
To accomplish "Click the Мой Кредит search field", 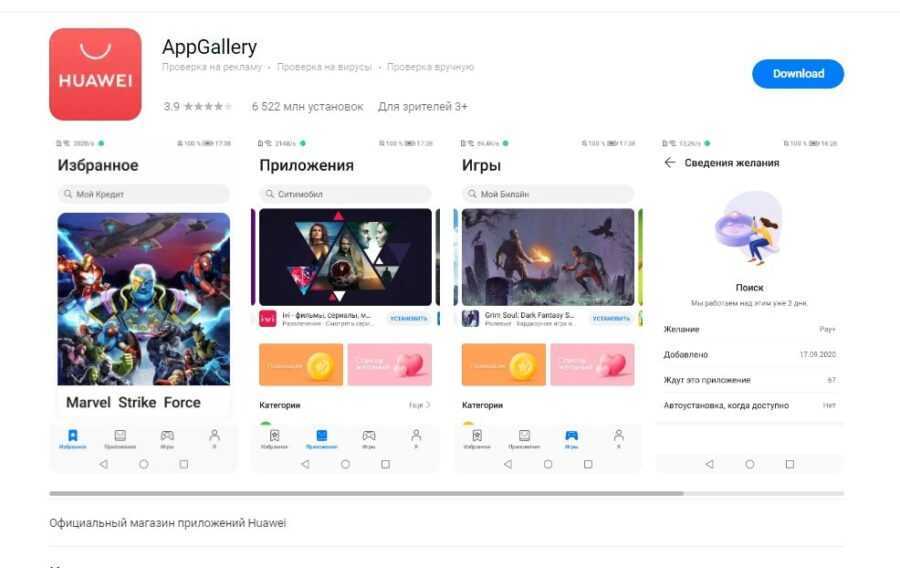I will [x=143, y=194].
